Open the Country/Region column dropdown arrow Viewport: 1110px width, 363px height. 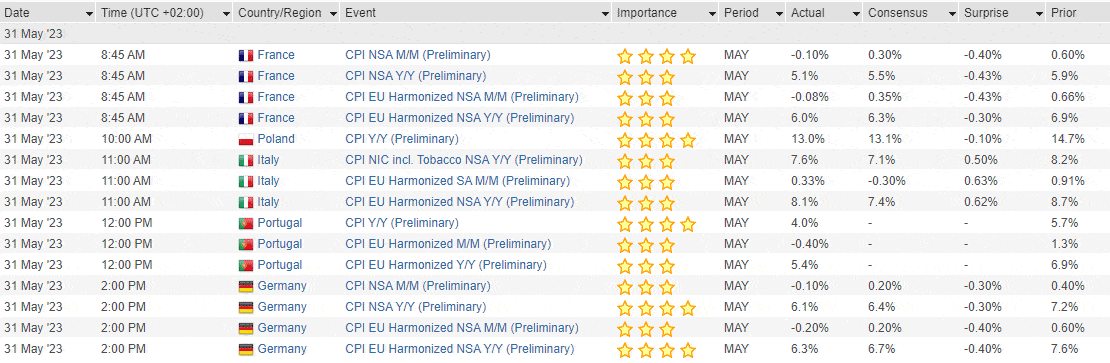(331, 13)
